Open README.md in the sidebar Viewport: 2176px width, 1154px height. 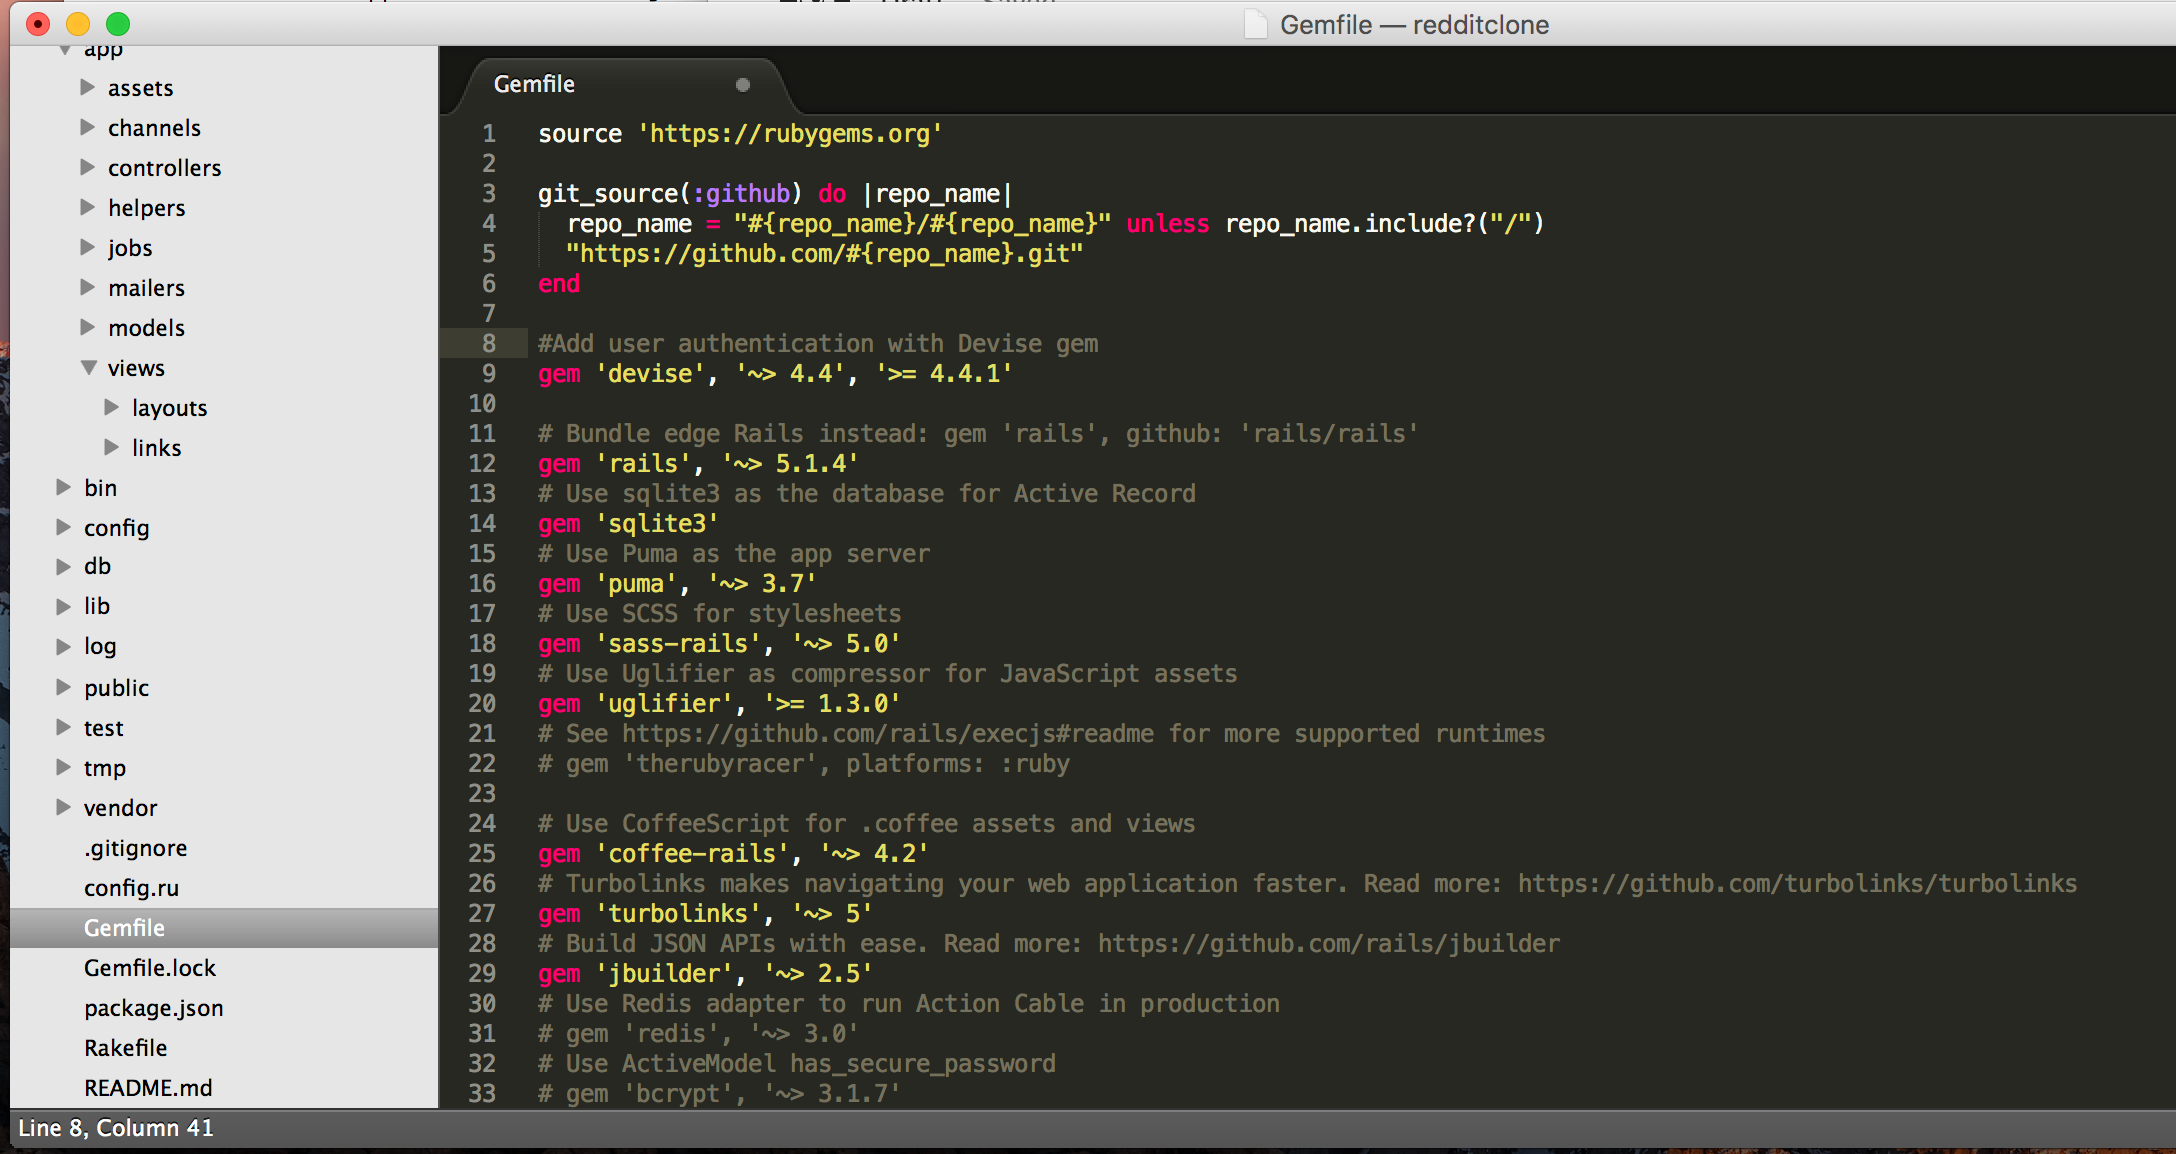tap(148, 1088)
